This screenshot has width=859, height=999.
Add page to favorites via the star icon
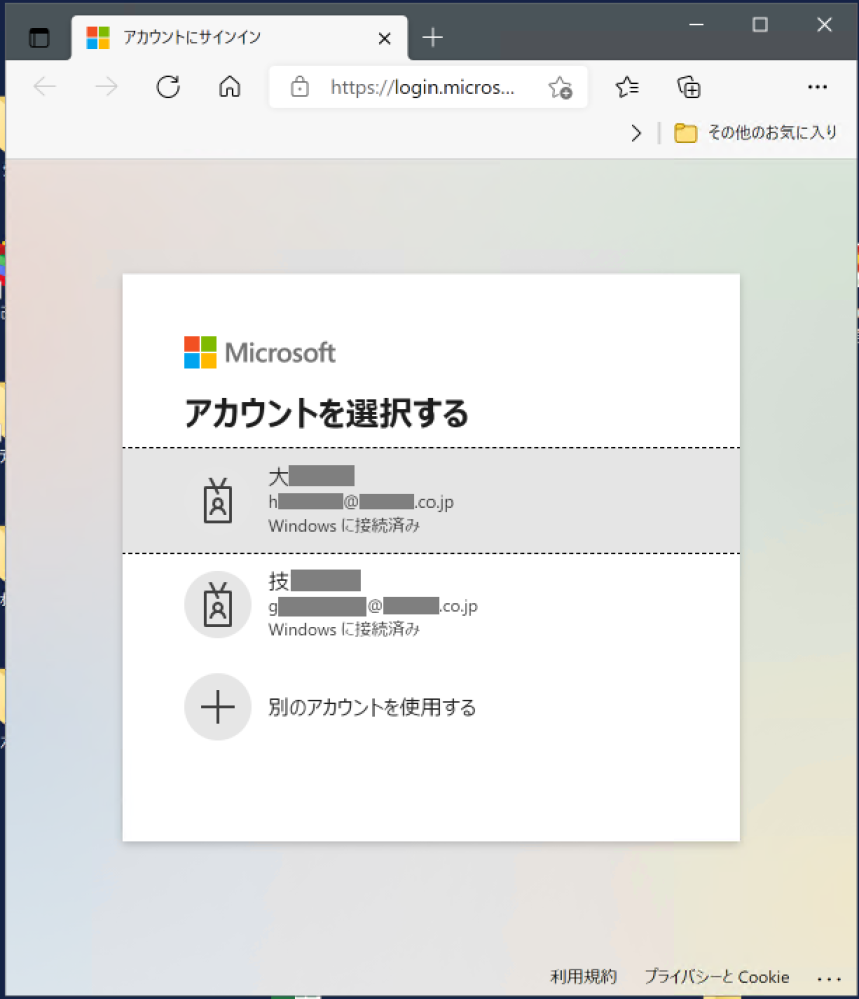(561, 87)
